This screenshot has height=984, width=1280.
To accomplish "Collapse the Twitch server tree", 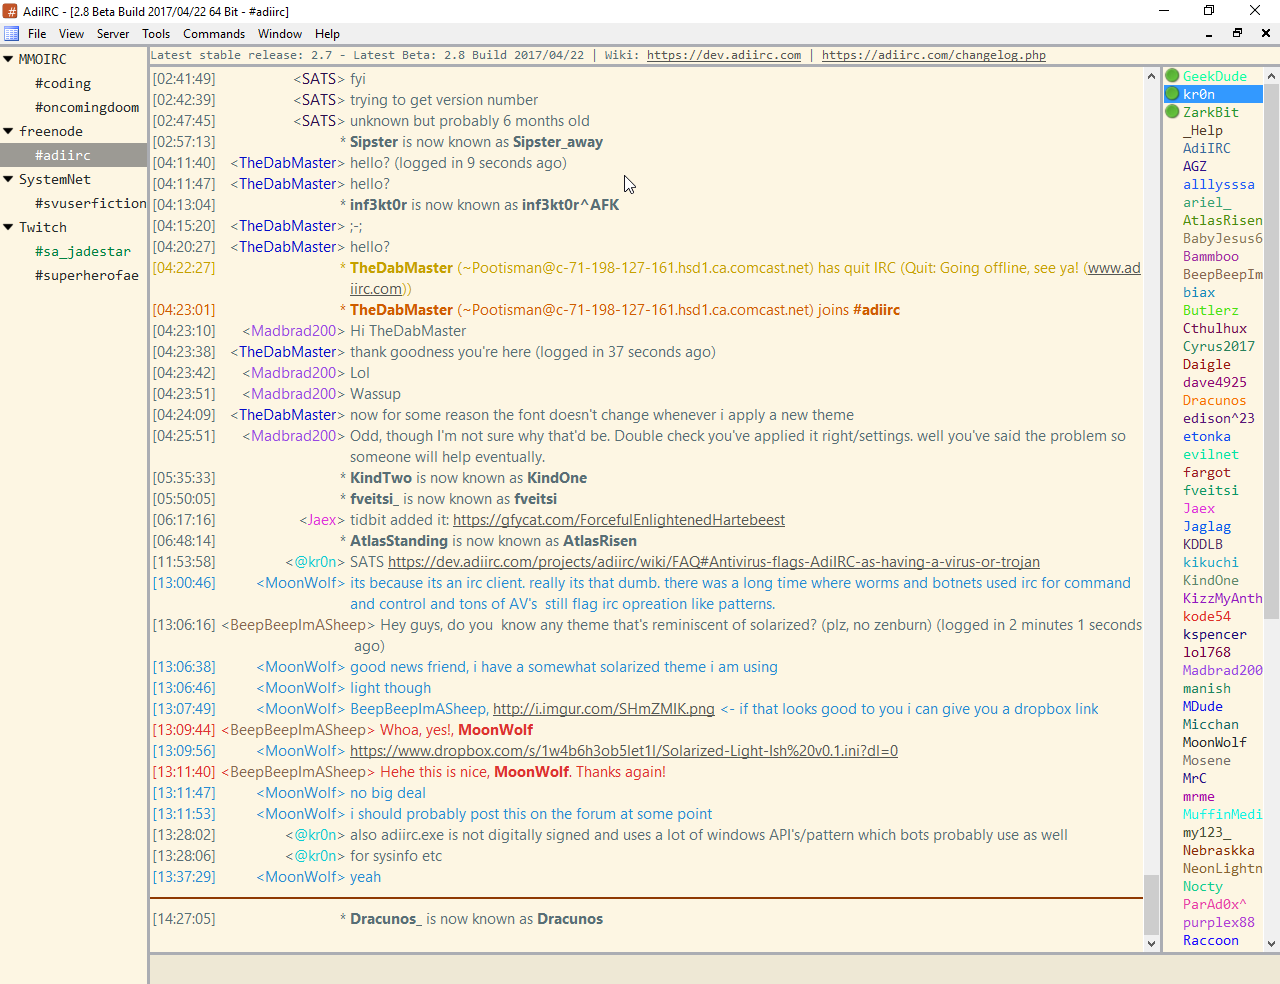I will click(8, 228).
